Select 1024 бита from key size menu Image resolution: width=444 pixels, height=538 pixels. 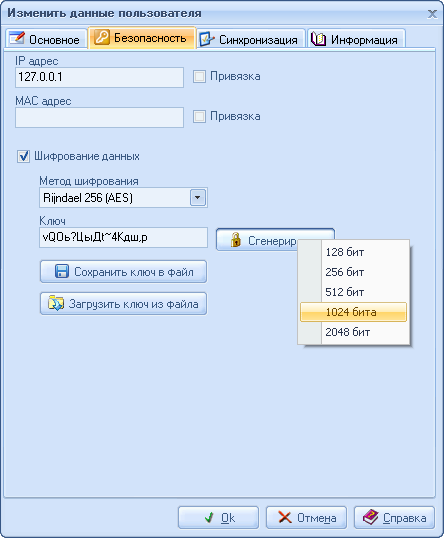coord(353,312)
